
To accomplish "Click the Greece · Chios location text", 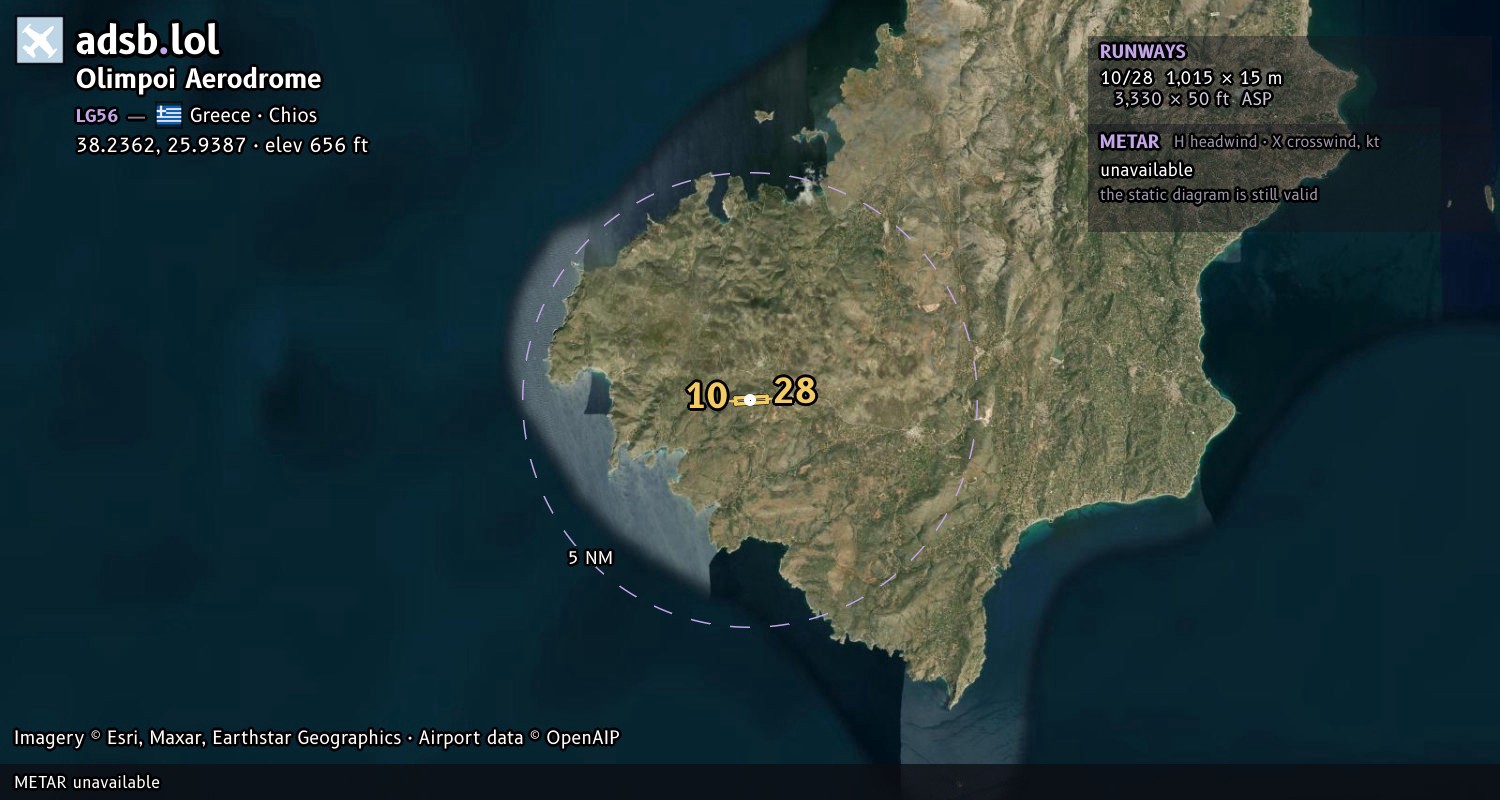I will tap(253, 115).
